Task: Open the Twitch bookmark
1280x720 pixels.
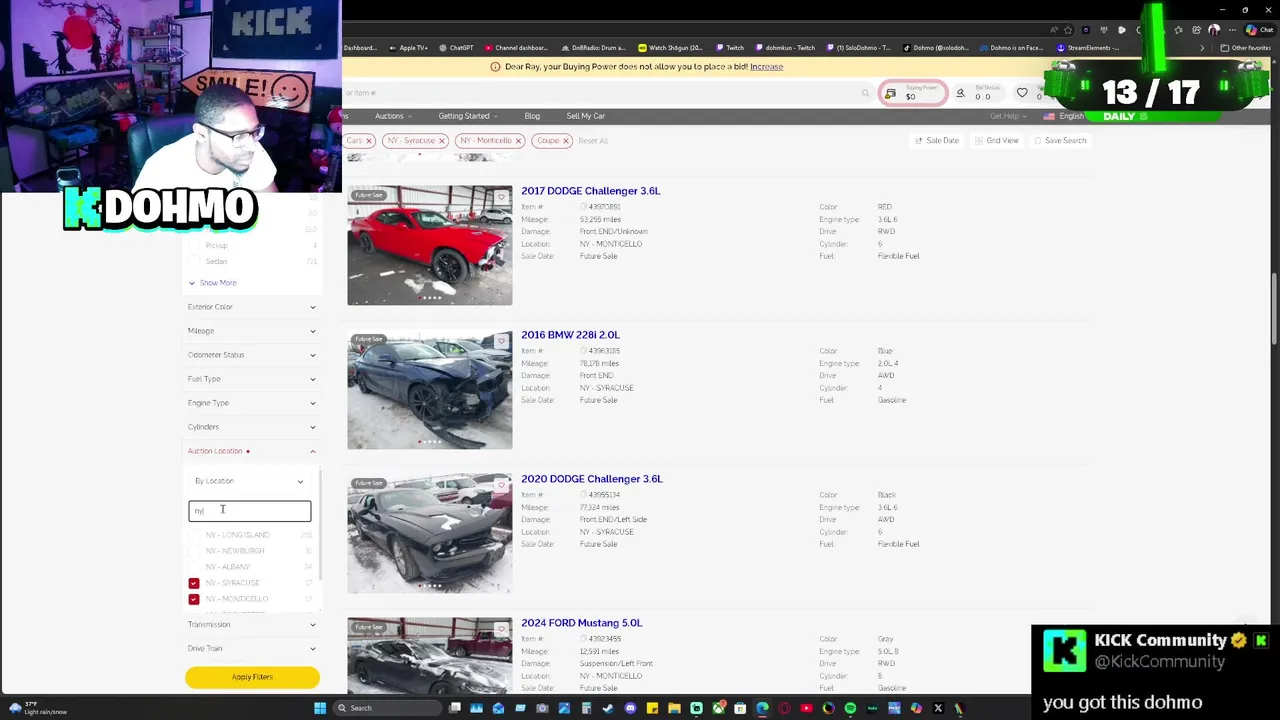Action: (730, 47)
